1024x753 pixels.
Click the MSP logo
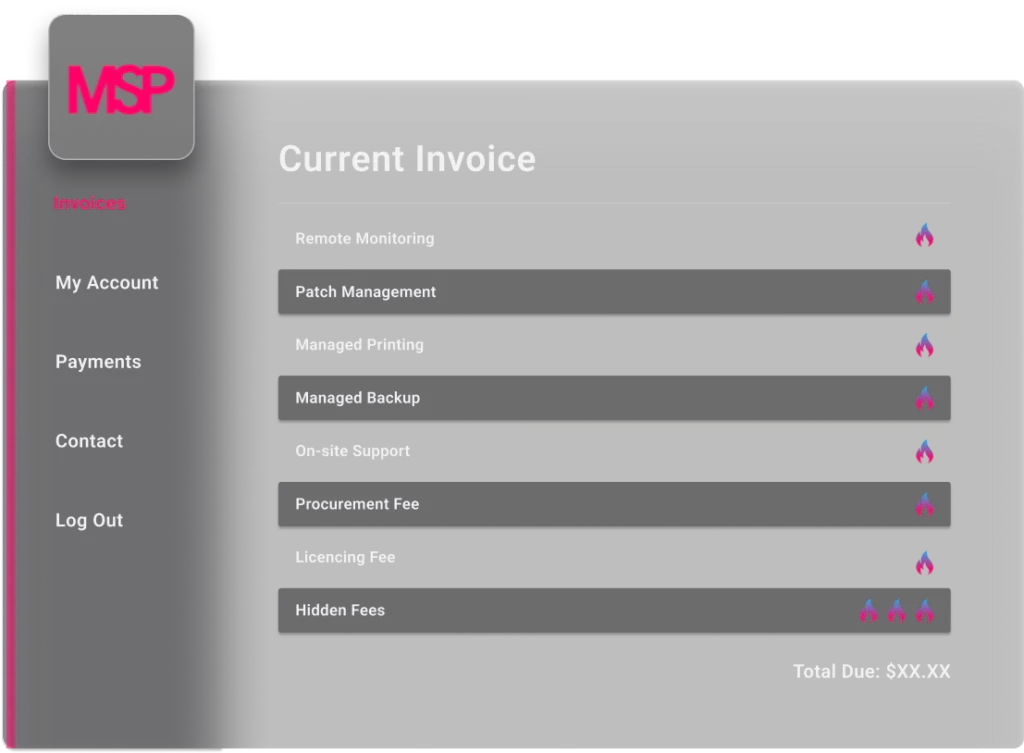pos(120,88)
